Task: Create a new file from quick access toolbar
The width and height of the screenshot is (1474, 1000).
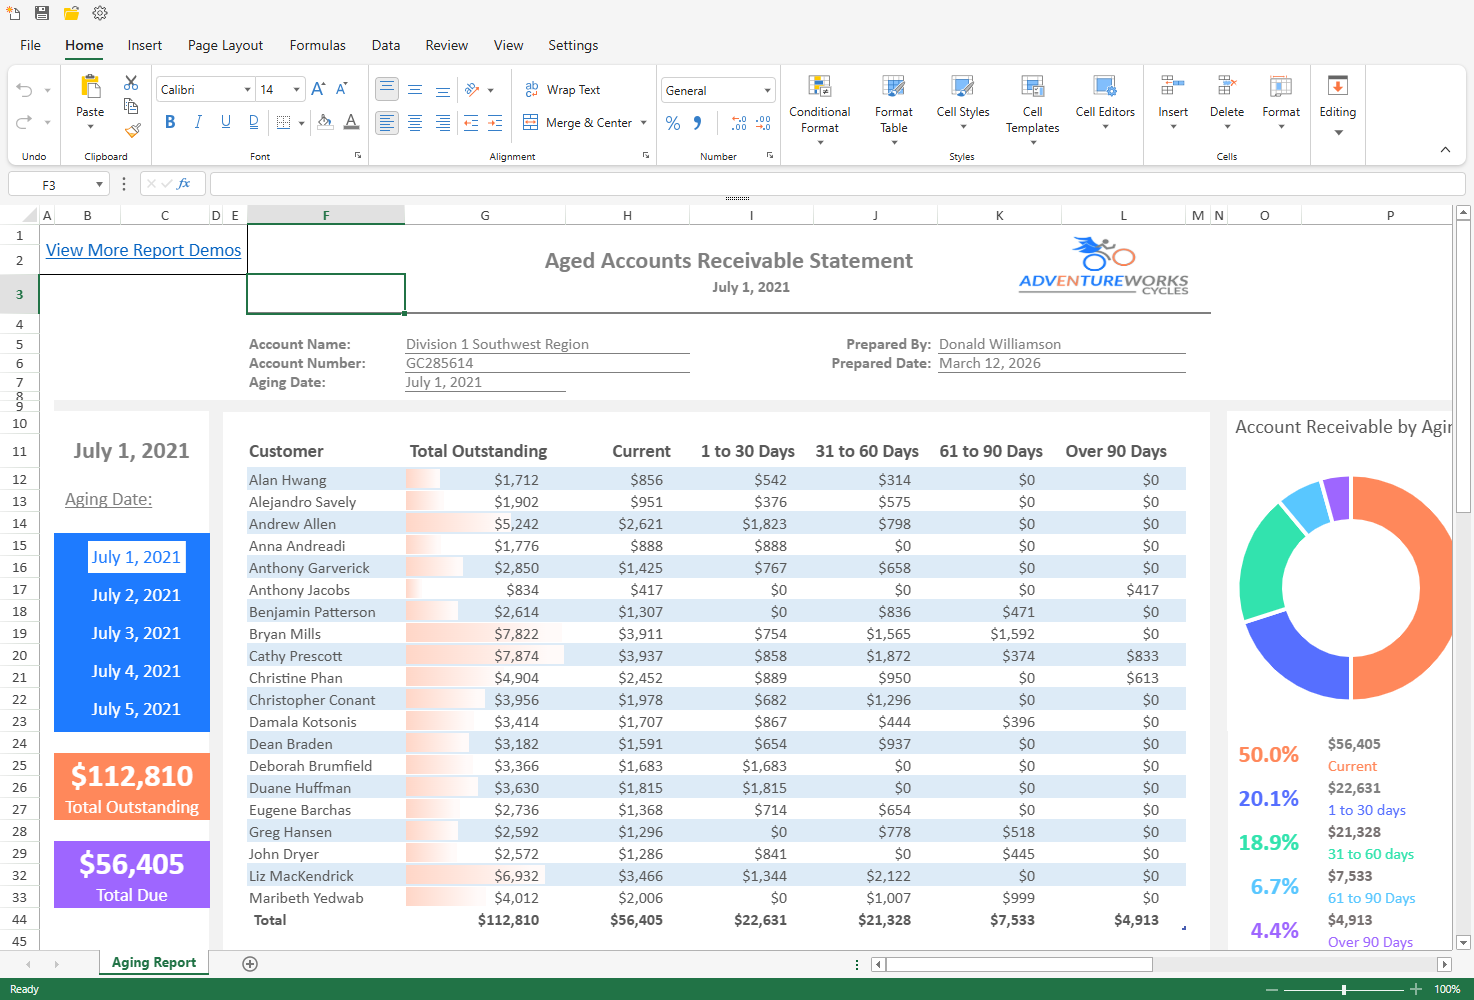Action: (13, 13)
